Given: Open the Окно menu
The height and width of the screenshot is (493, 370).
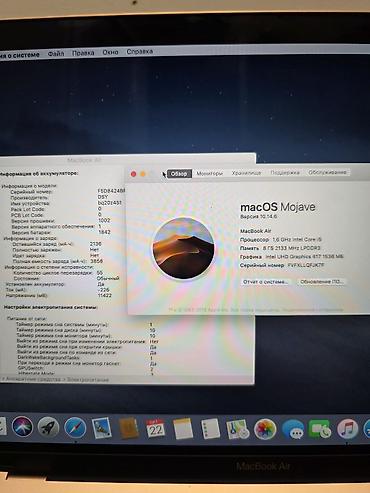Looking at the screenshot, I should click(x=110, y=52).
